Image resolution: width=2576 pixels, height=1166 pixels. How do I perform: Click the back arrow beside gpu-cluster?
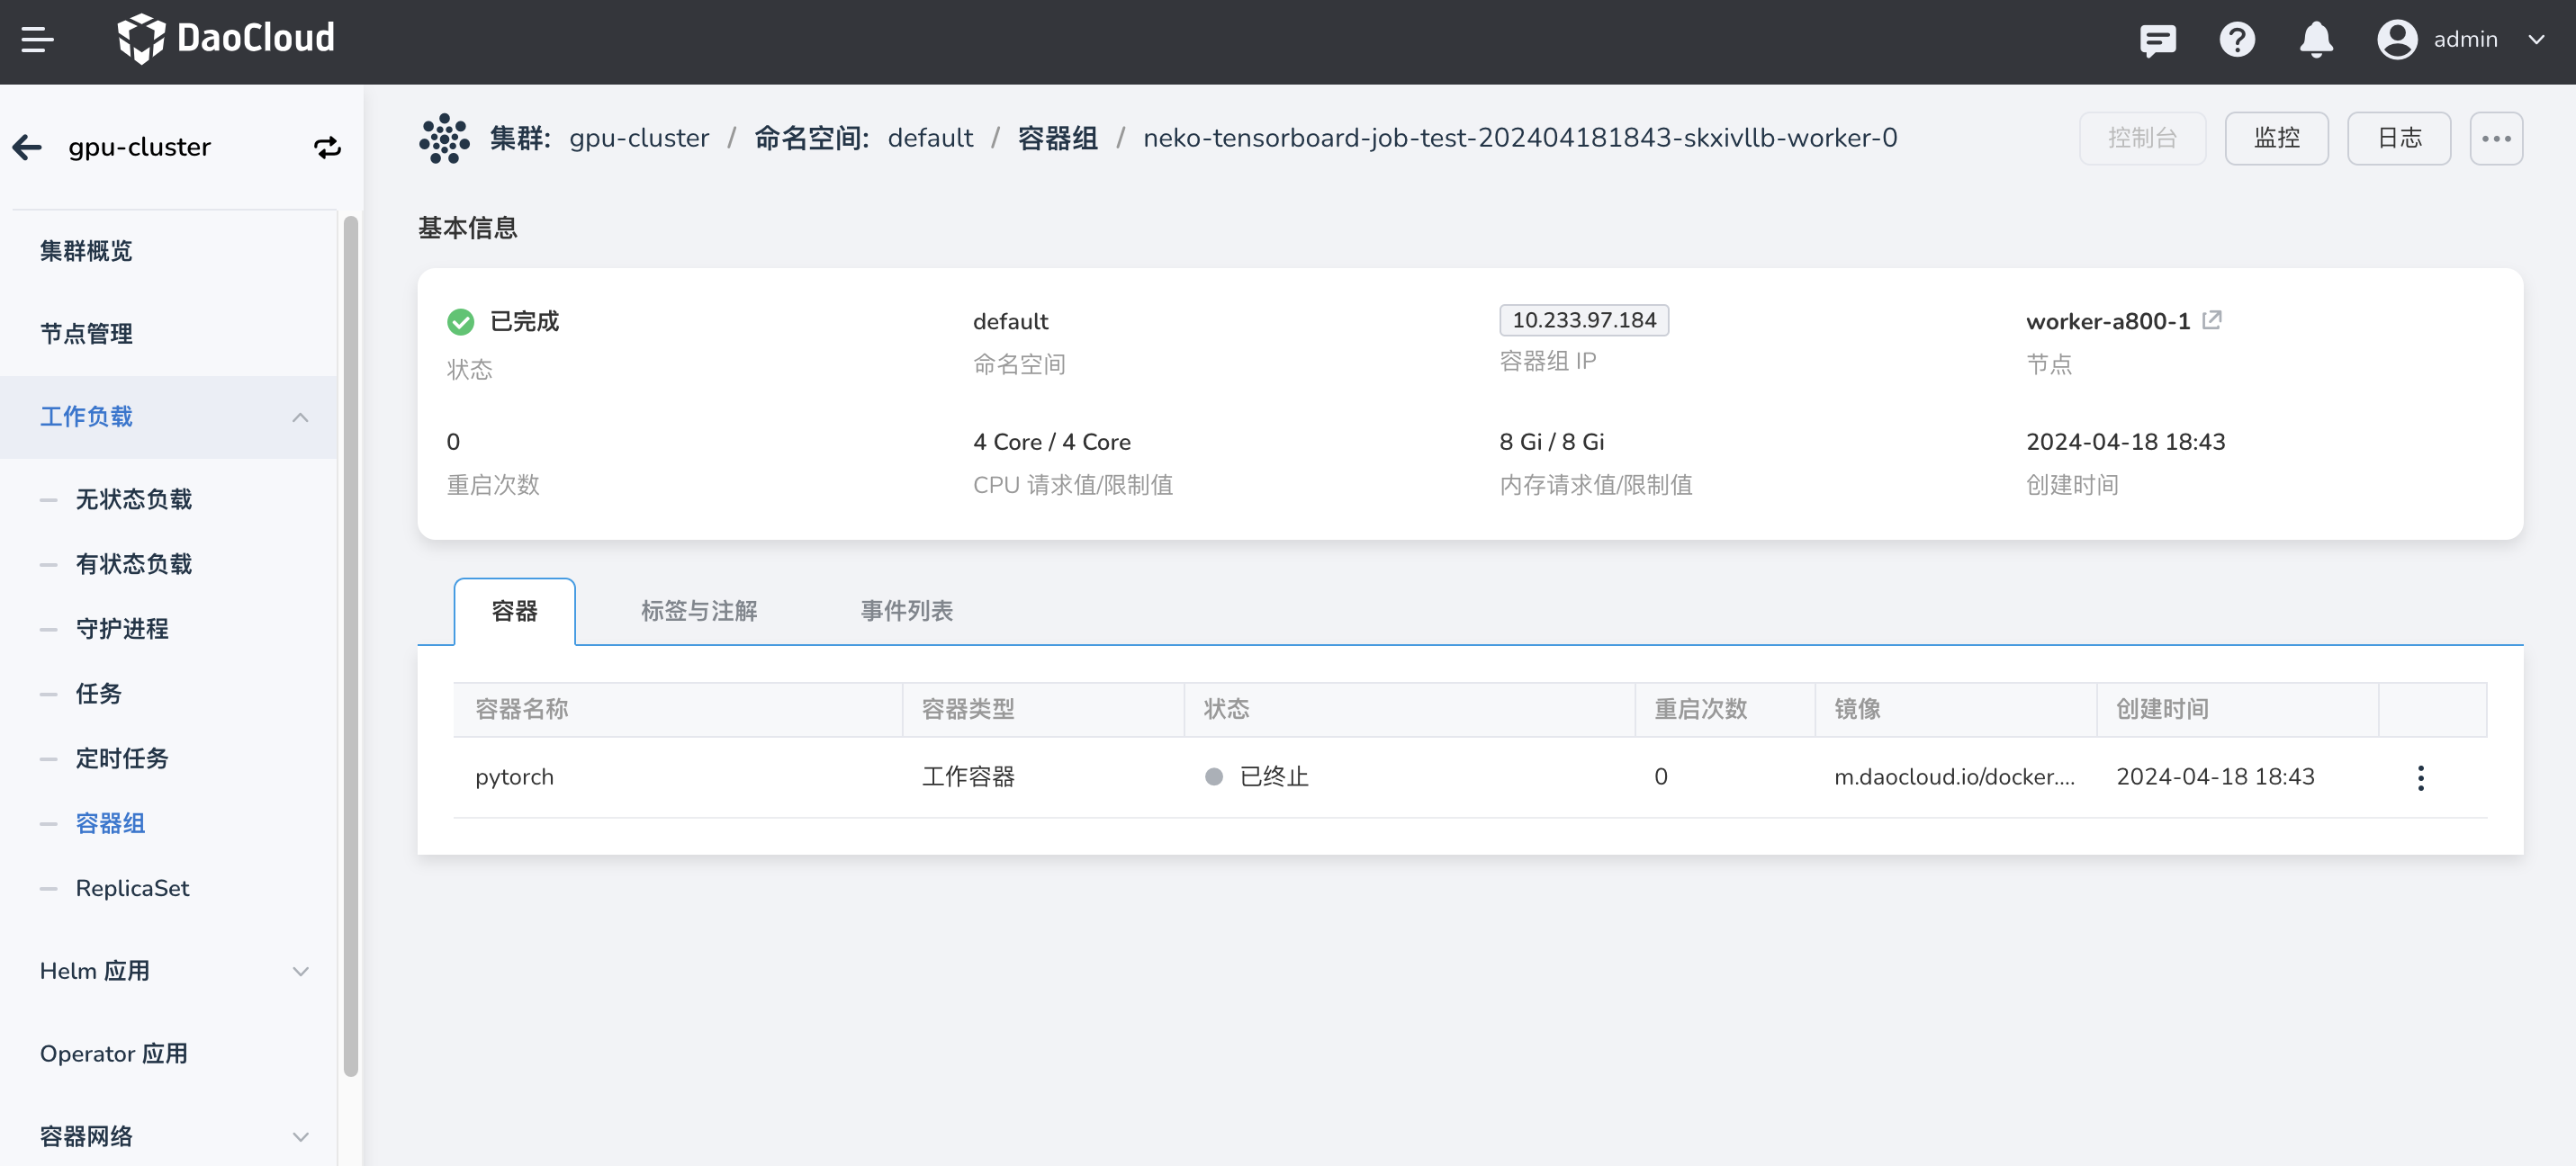pyautogui.click(x=27, y=147)
